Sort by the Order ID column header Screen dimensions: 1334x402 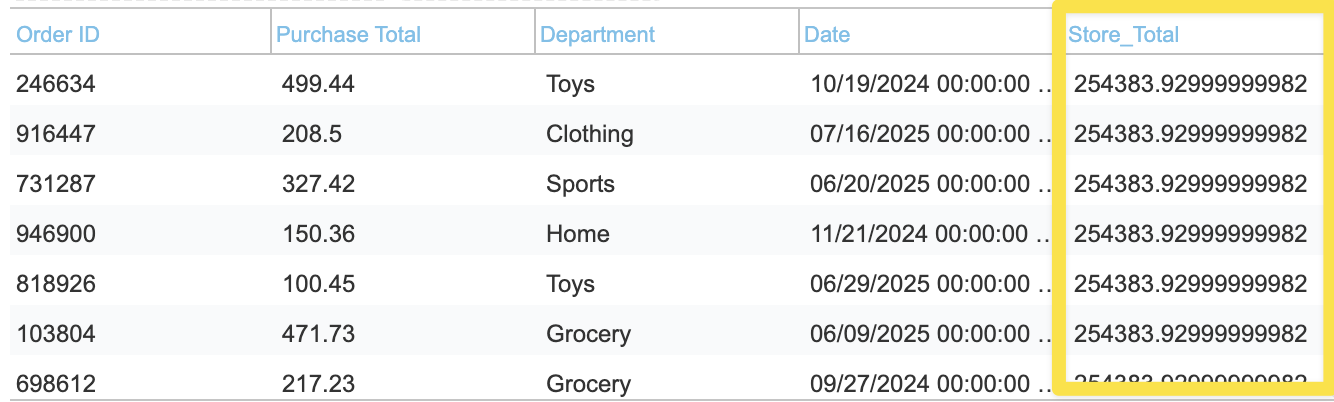(58, 34)
